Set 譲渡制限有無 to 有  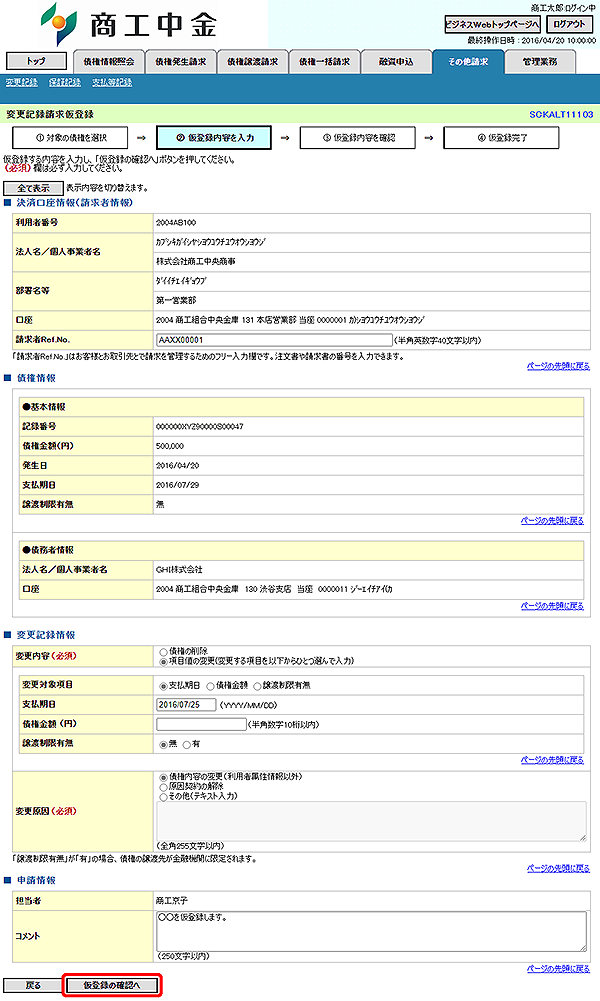(186, 744)
